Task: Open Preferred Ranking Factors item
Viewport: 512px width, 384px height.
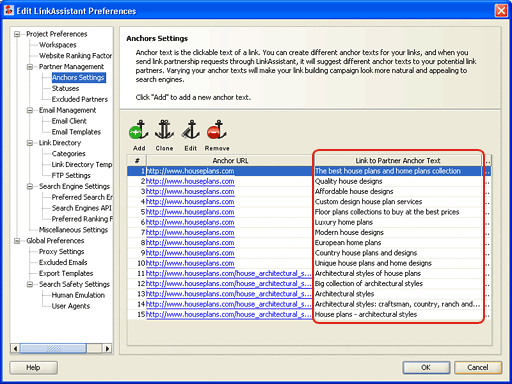Action: 82,219
